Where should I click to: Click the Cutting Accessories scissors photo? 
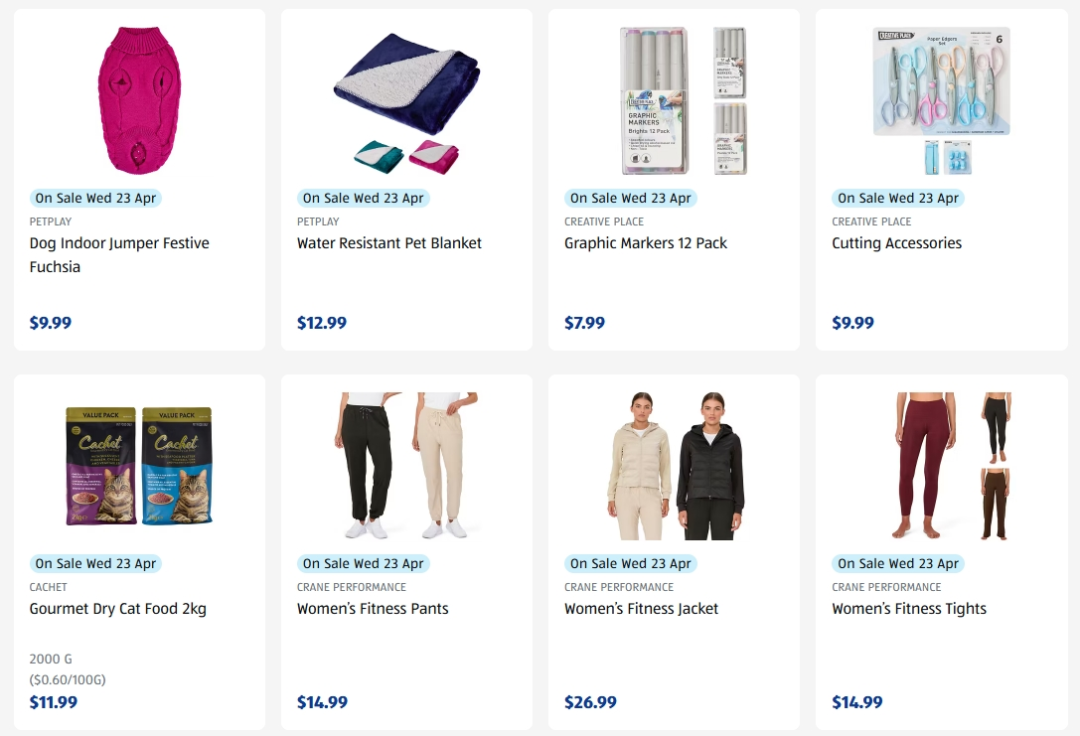[x=941, y=101]
